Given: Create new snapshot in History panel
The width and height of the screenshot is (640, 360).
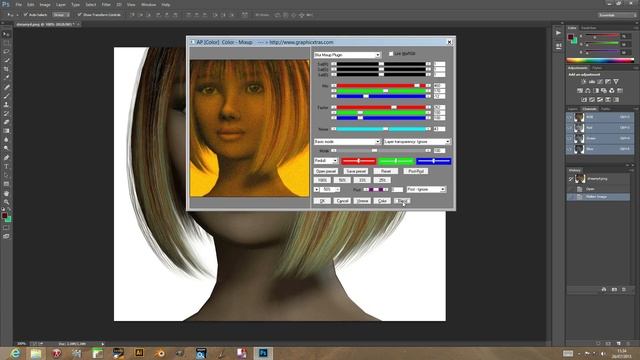Looking at the screenshot, I should (614, 290).
